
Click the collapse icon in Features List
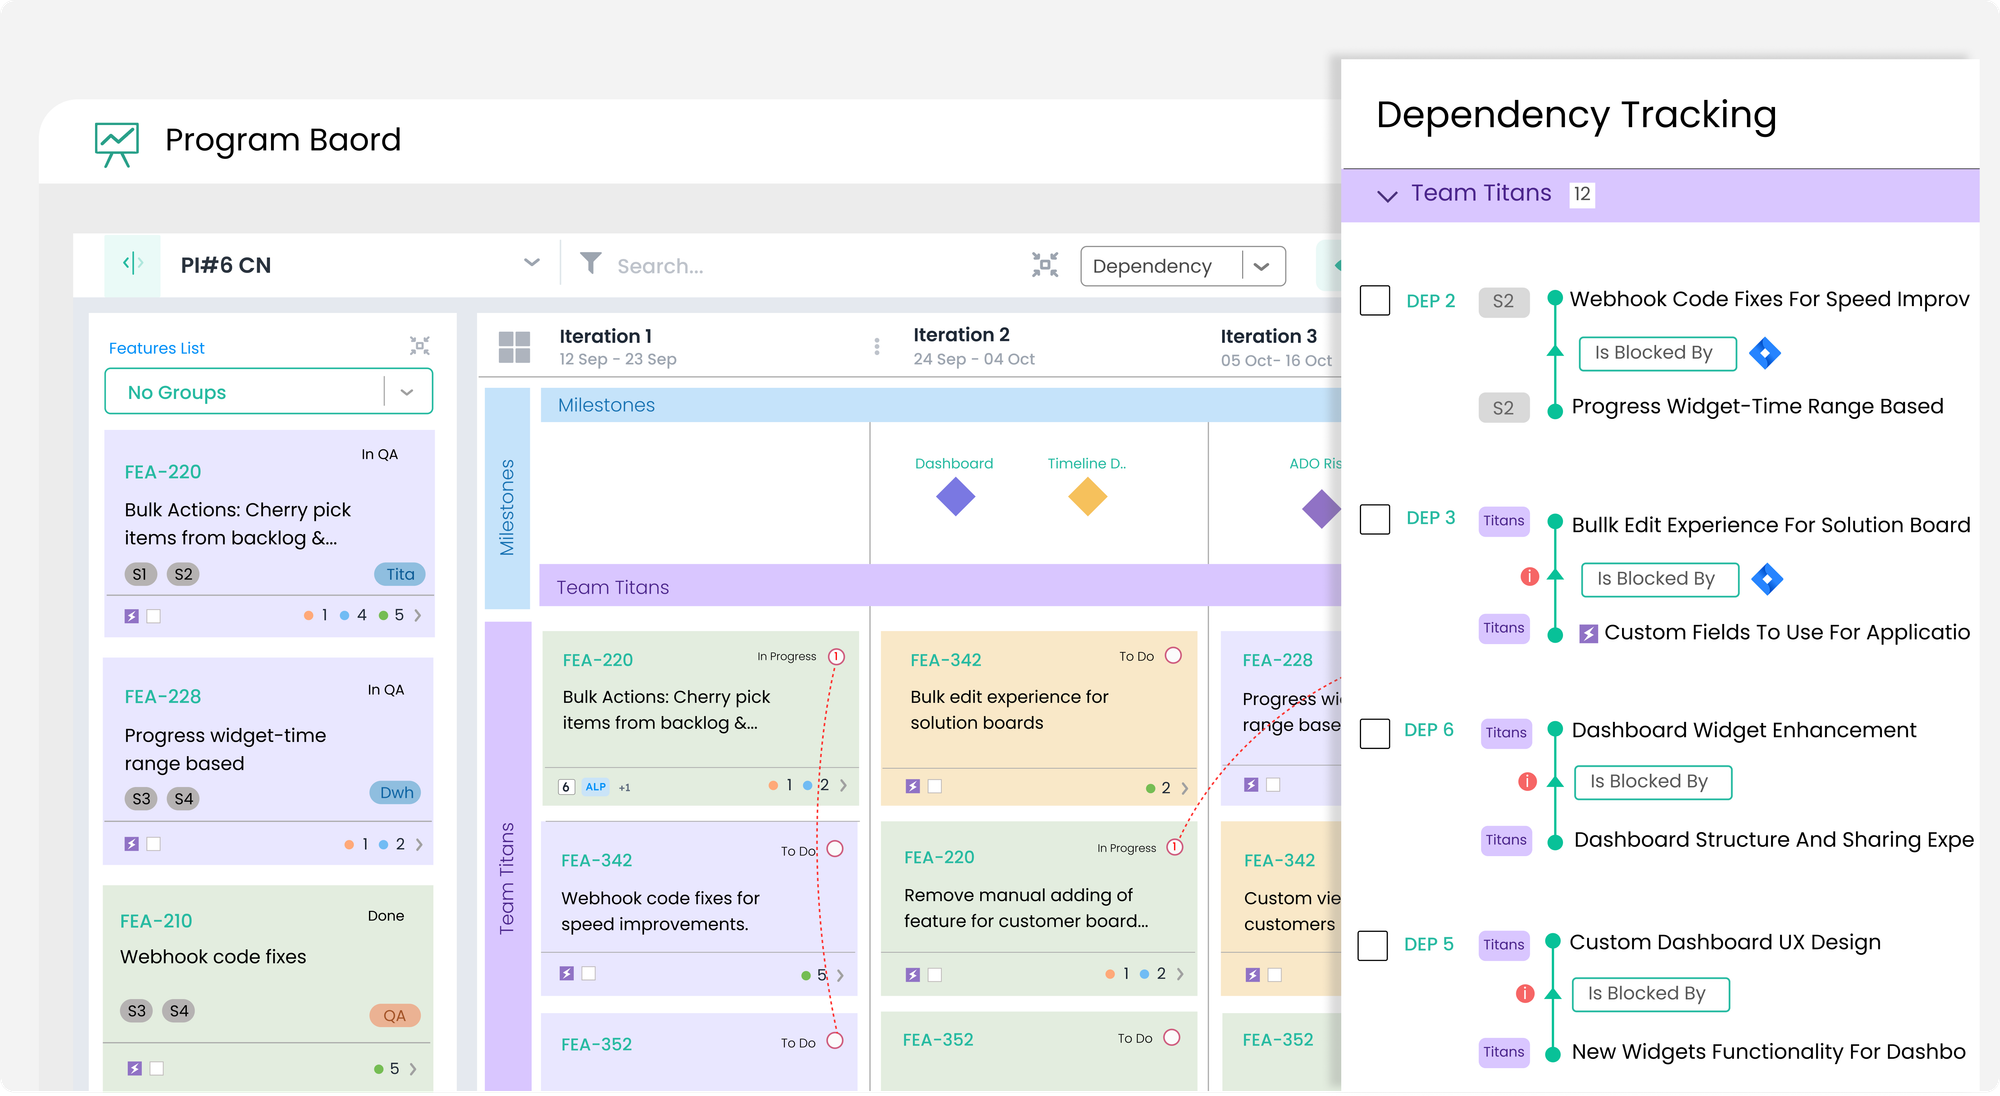coord(419,346)
